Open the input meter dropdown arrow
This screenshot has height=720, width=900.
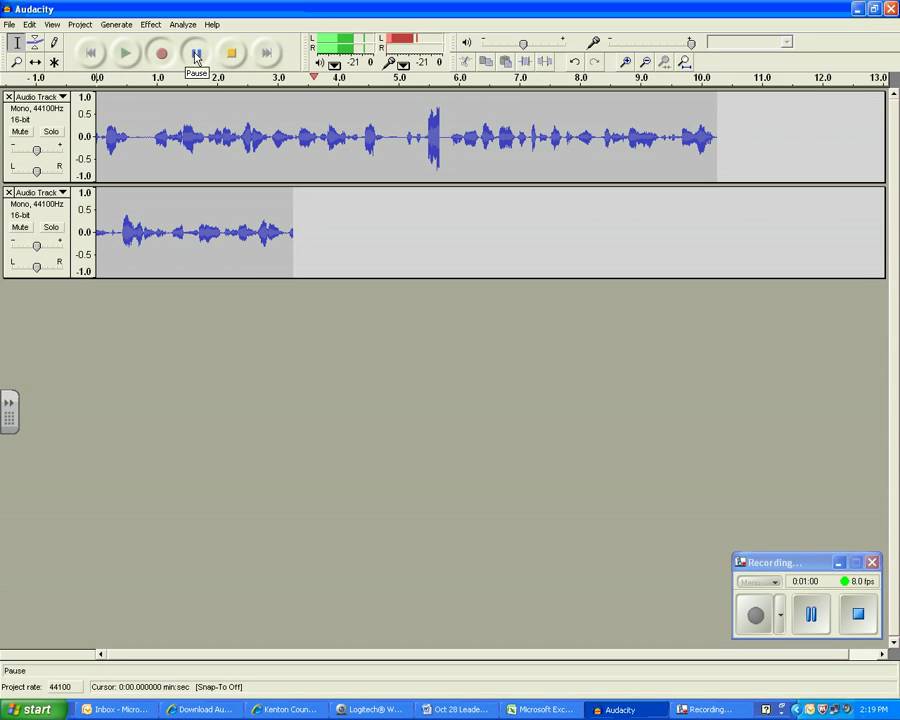[x=404, y=65]
